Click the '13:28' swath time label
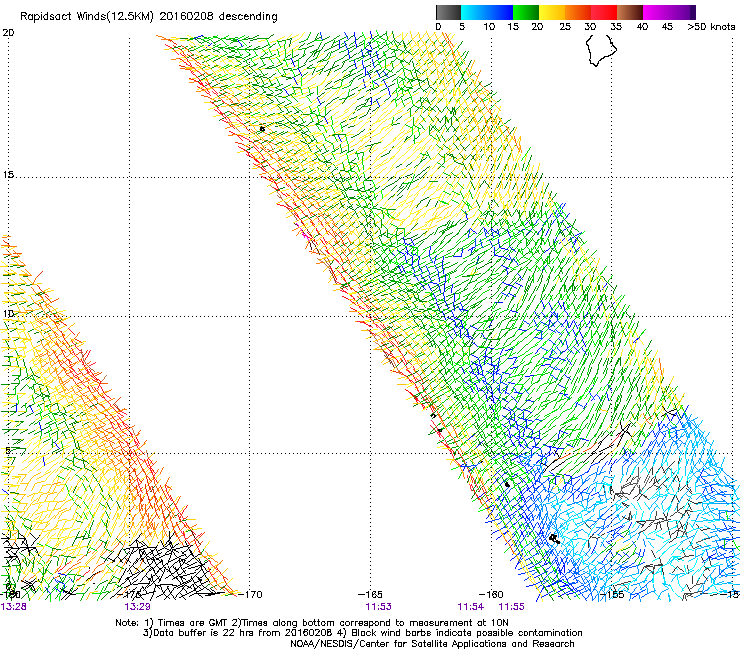The width and height of the screenshot is (740, 650). (x=14, y=607)
